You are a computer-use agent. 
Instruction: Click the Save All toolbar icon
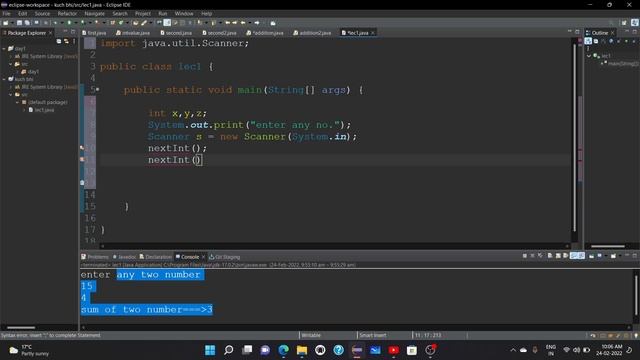point(27,23)
